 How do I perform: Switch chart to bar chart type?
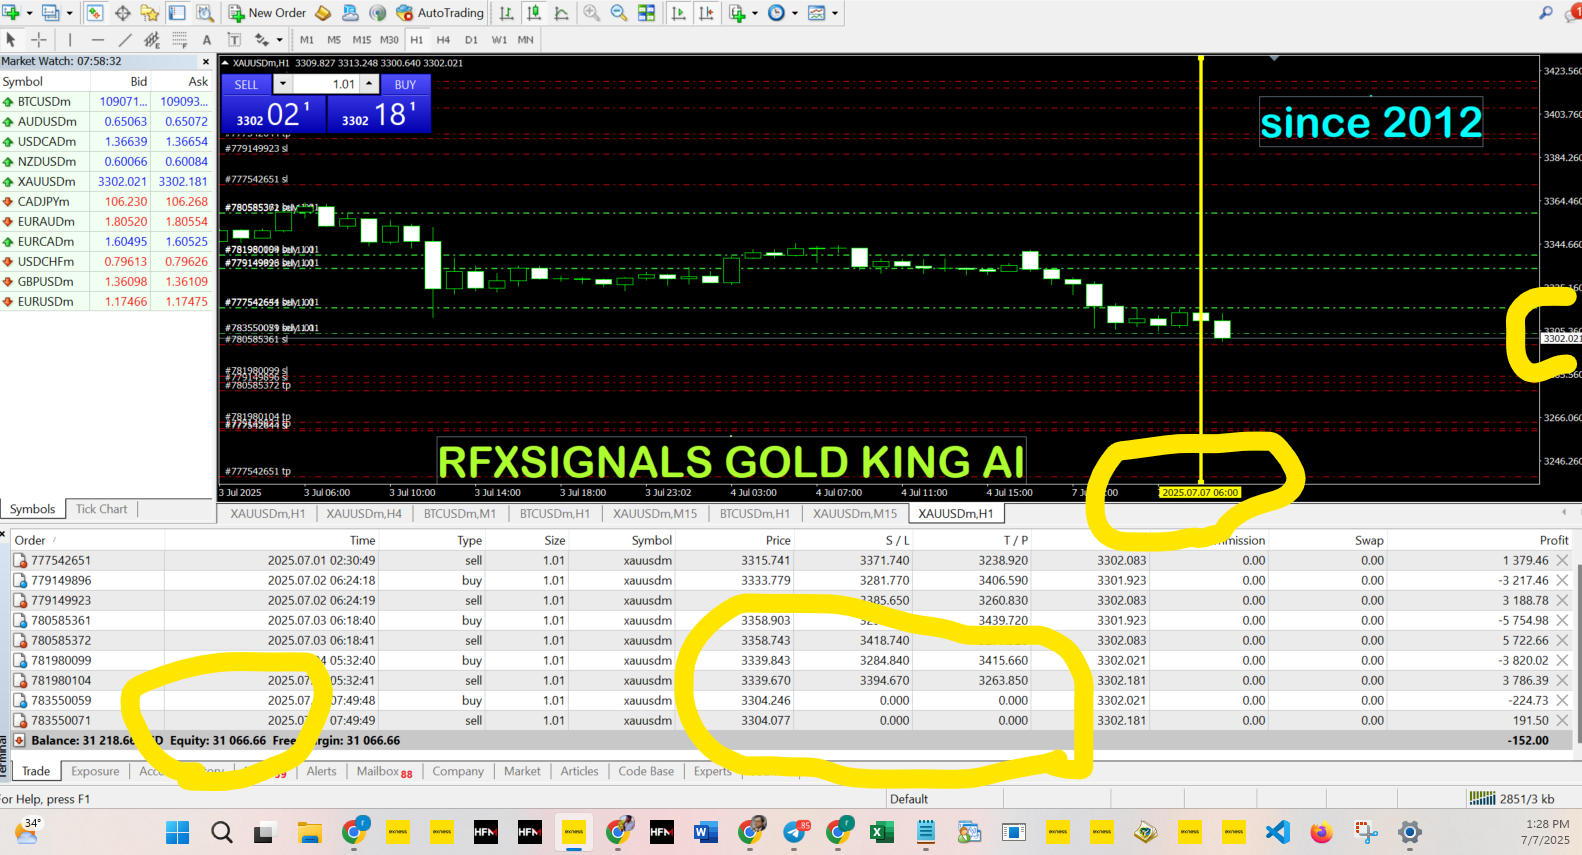[507, 13]
